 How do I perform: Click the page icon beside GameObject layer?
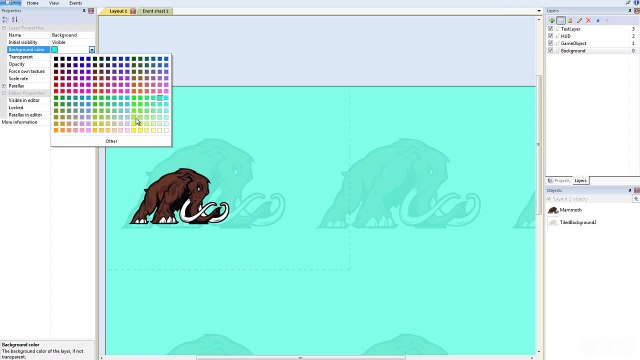click(557, 43)
